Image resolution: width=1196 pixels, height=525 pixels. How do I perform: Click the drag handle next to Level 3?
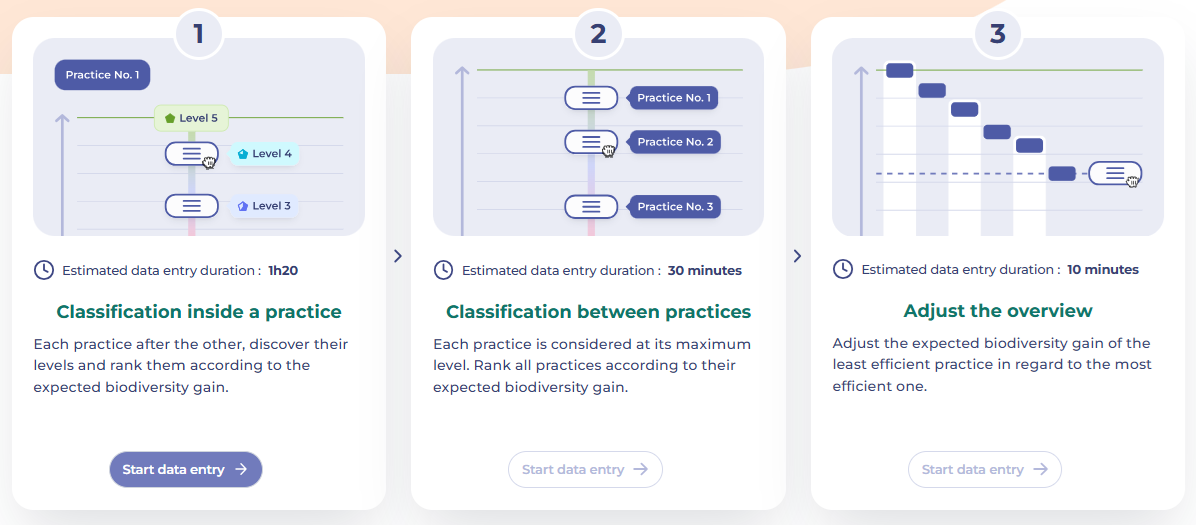(x=191, y=205)
